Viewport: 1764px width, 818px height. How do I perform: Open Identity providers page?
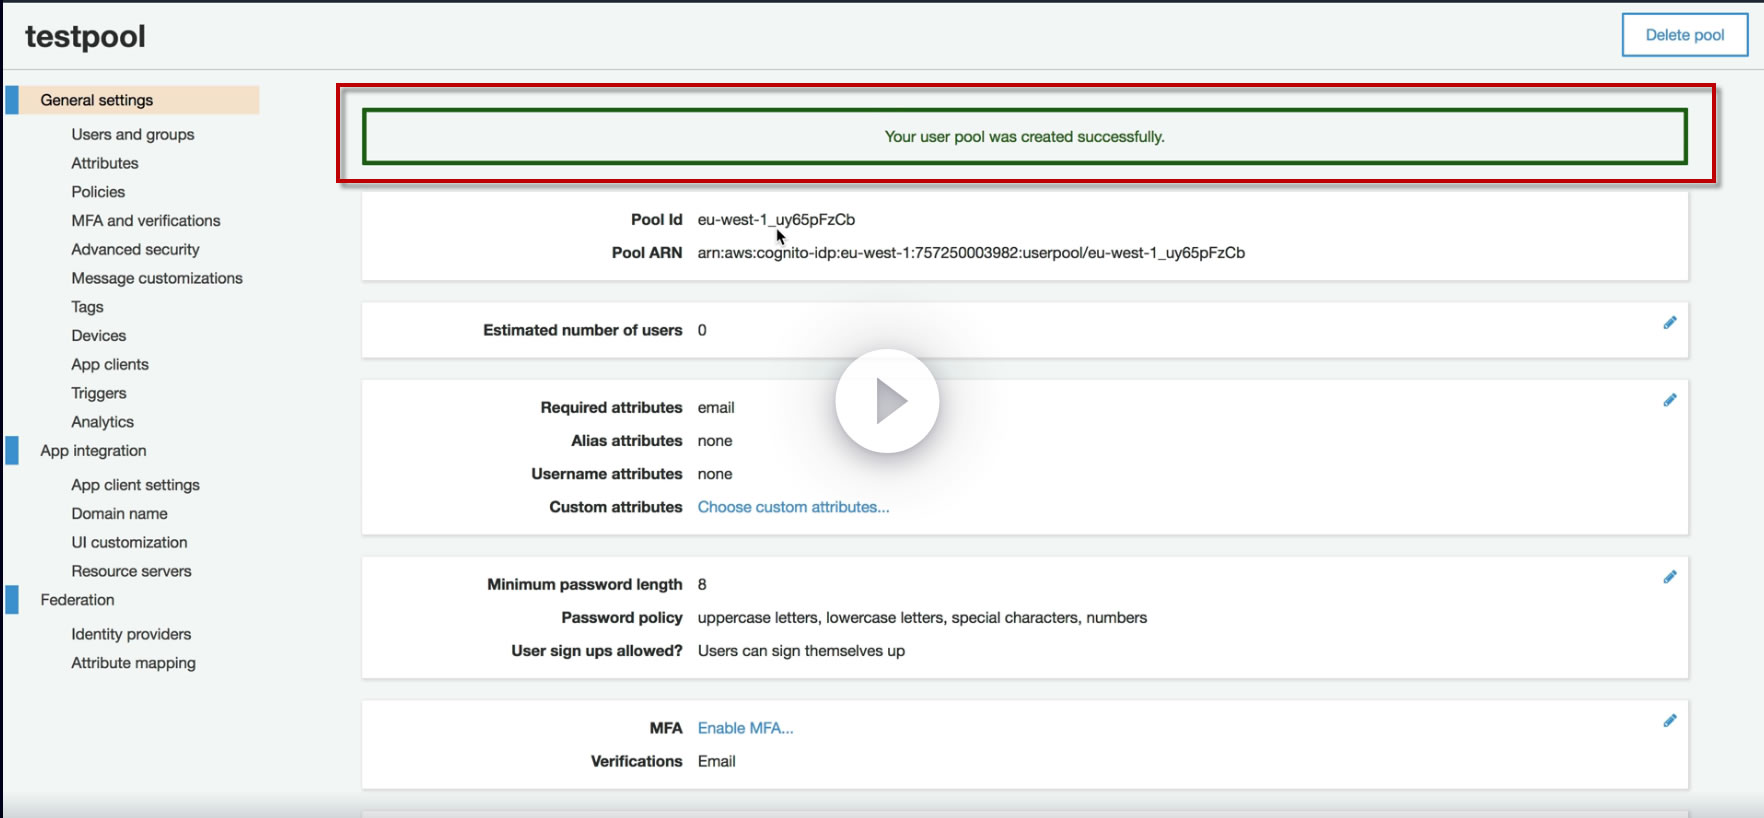pos(131,634)
